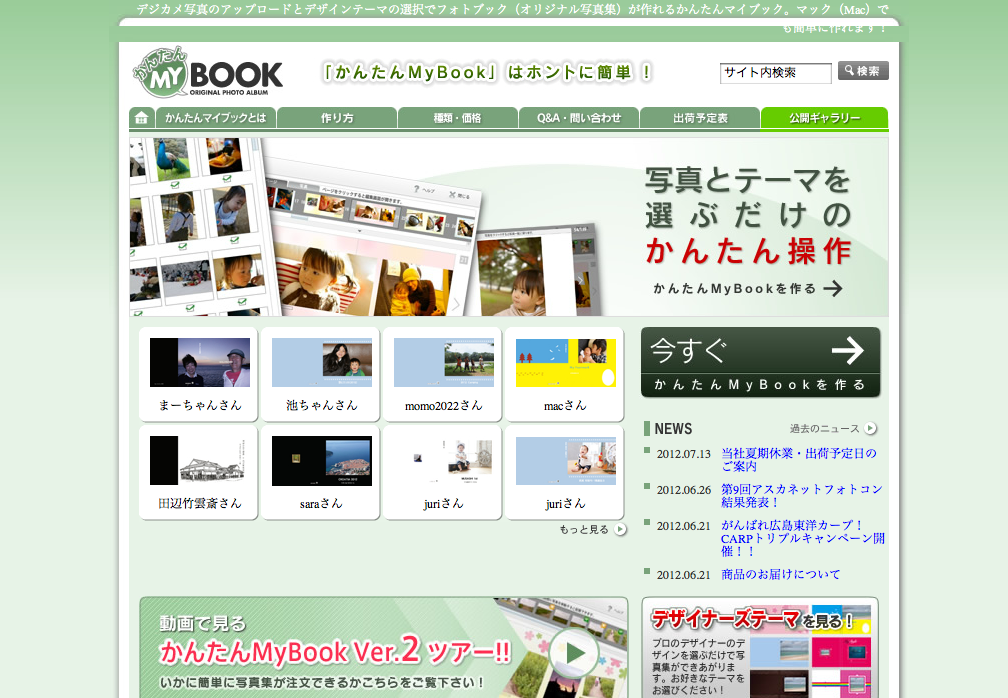Go to the 公開ギャラリー tab
This screenshot has height=698, width=1008.
tap(824, 118)
